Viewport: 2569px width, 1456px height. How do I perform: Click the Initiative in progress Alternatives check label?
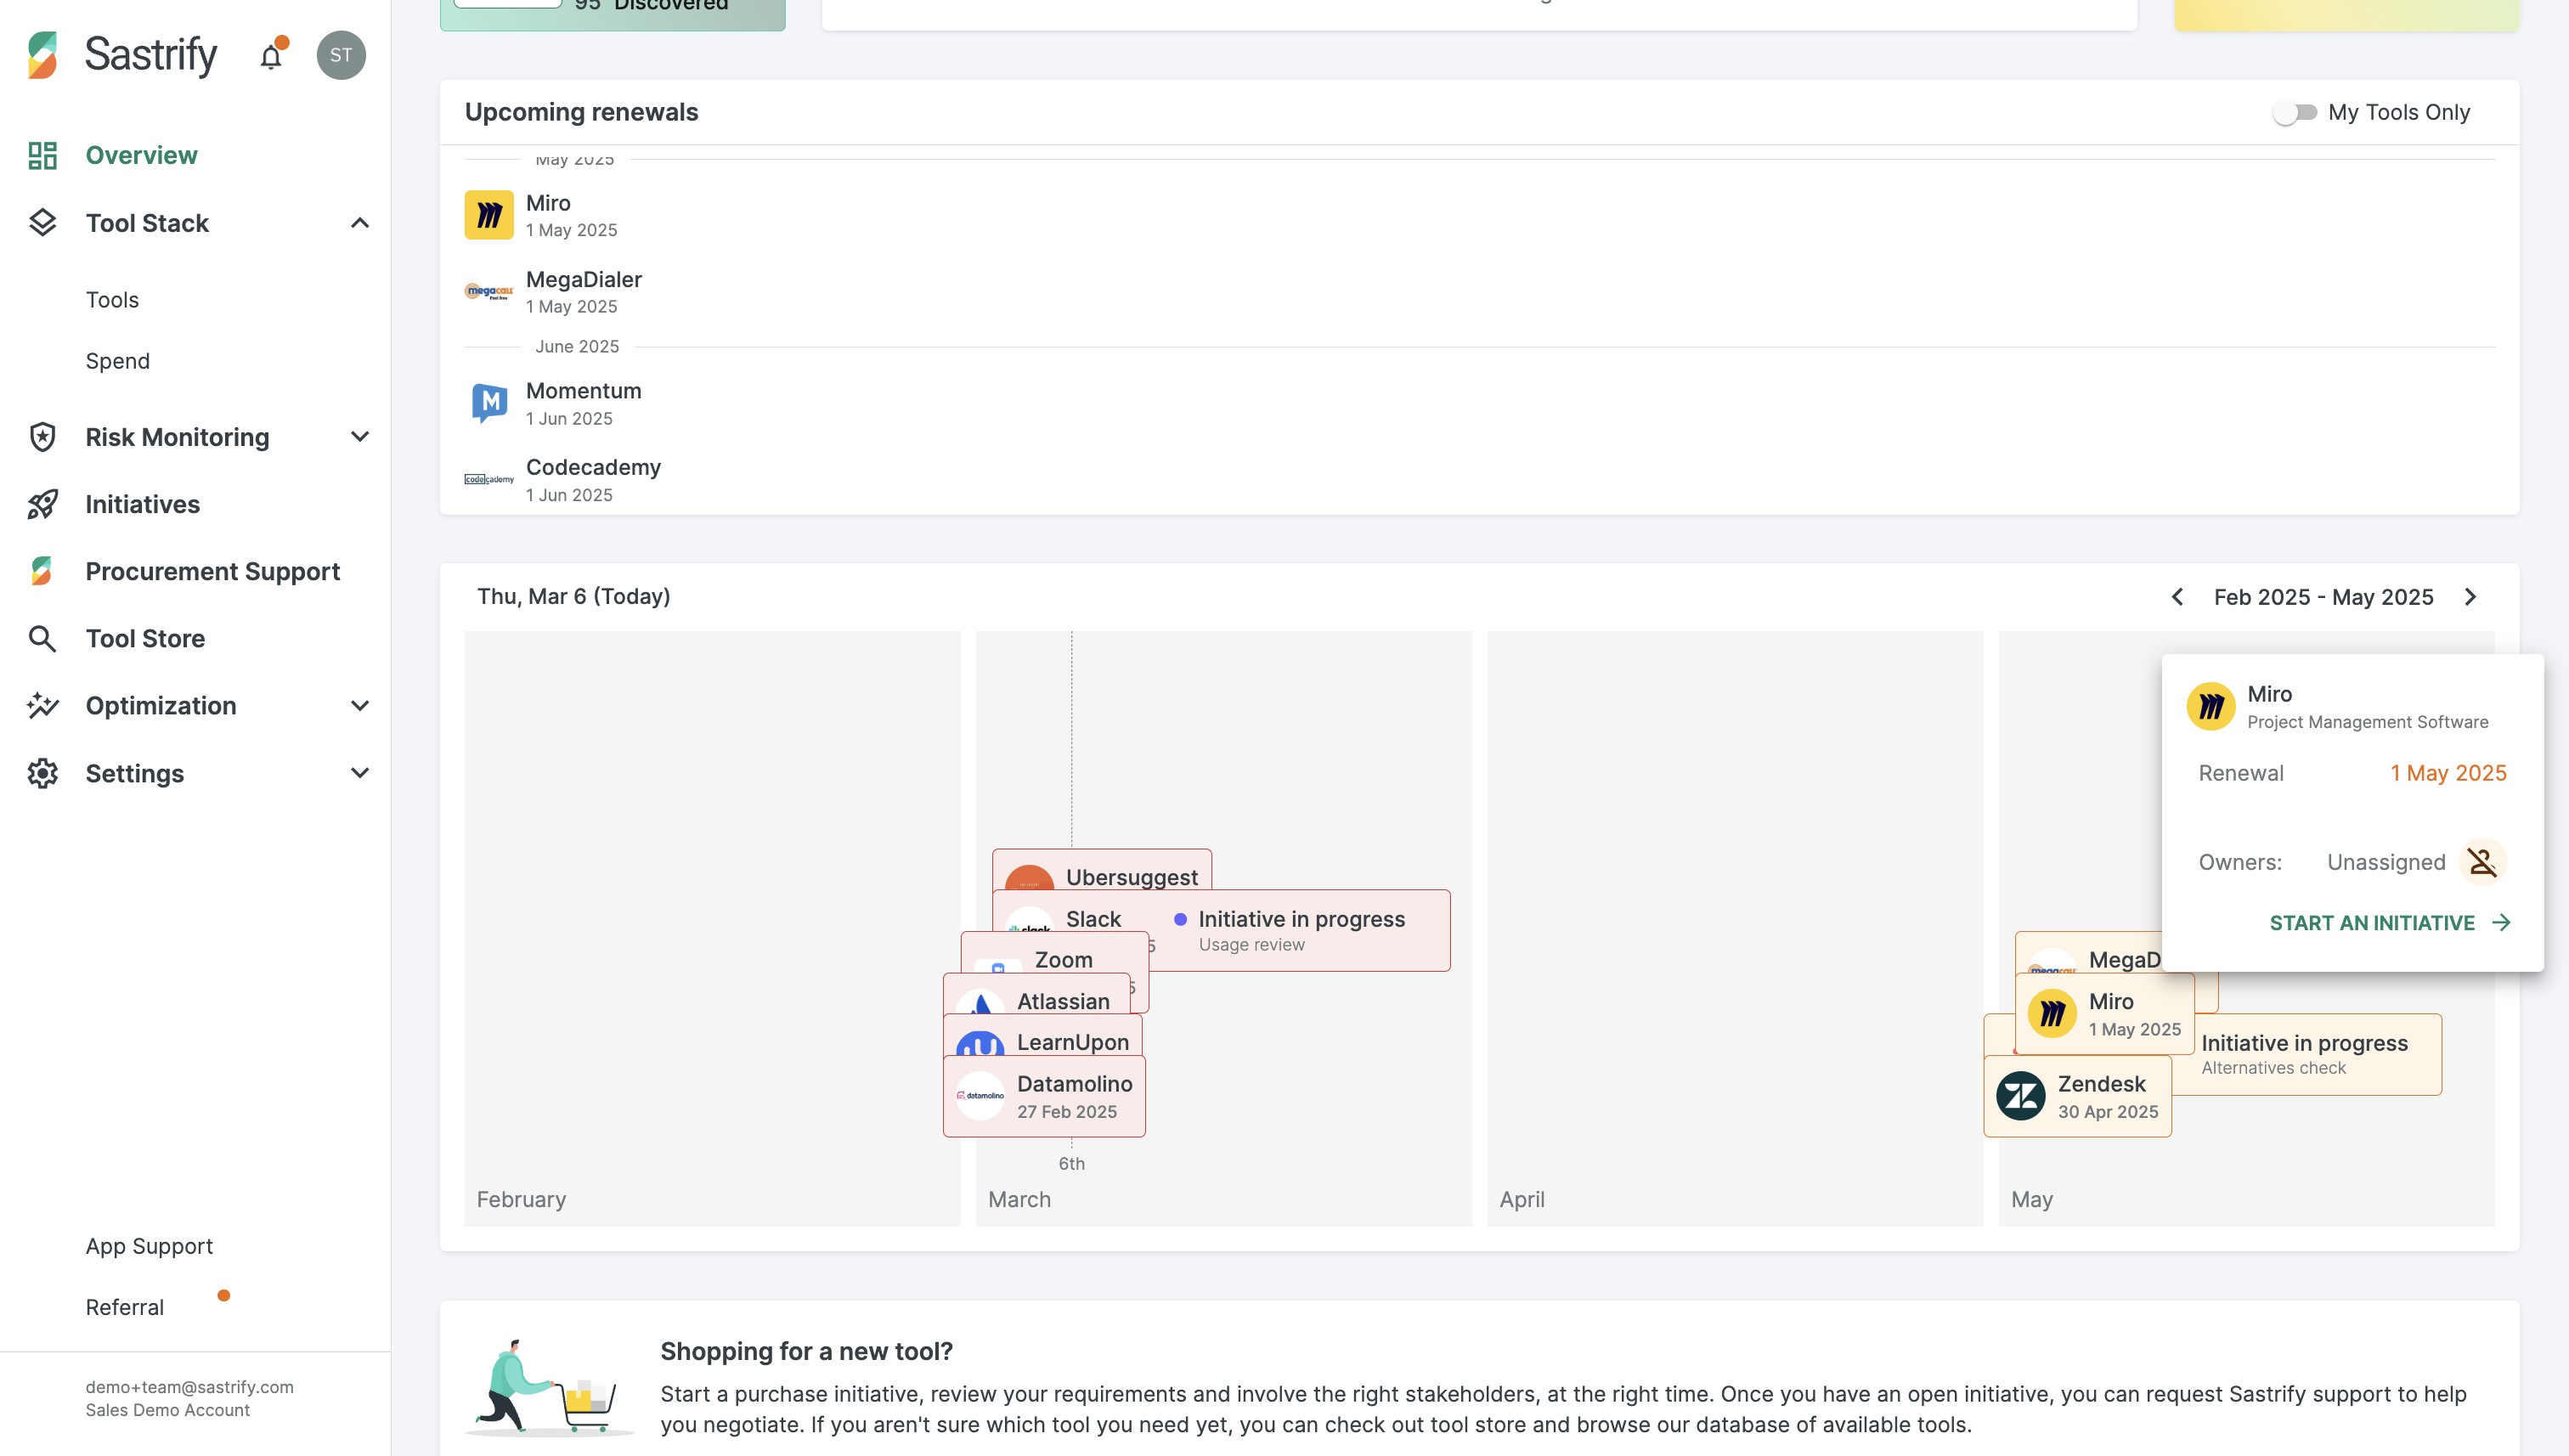pyautogui.click(x=2304, y=1054)
